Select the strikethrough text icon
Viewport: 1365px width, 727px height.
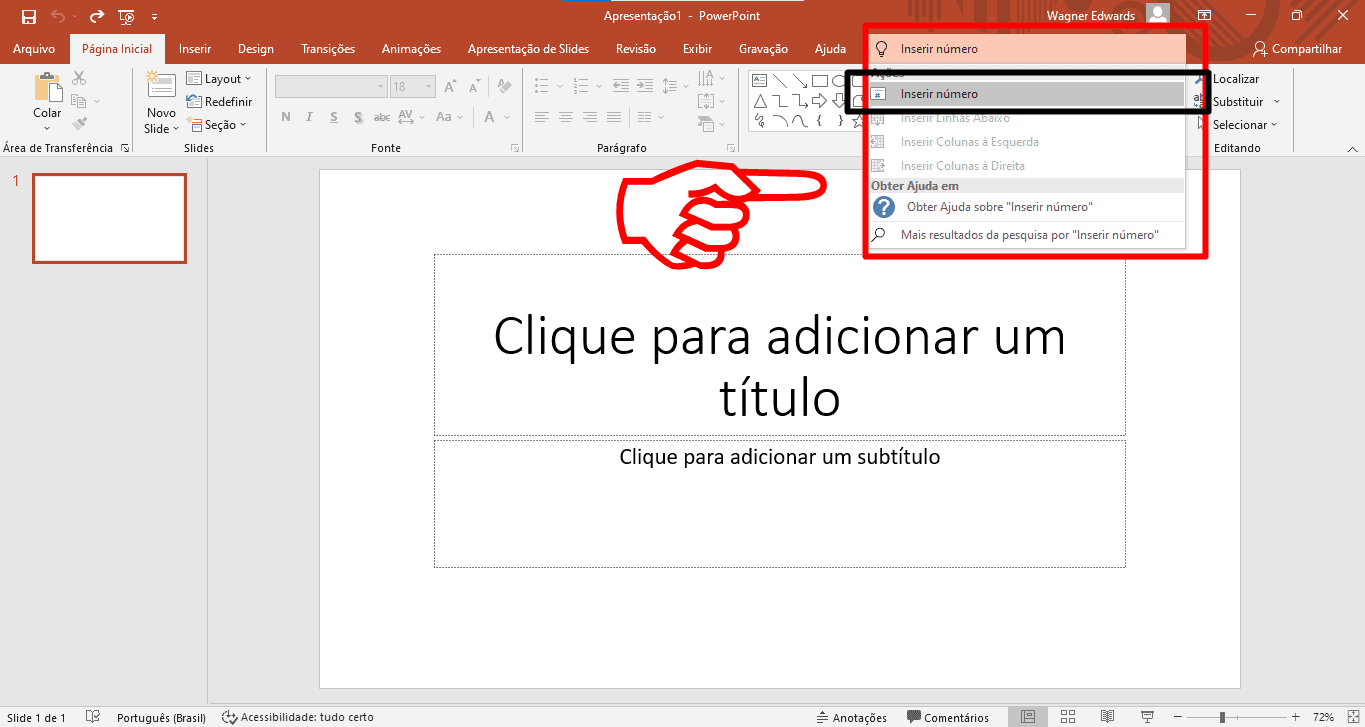(381, 117)
